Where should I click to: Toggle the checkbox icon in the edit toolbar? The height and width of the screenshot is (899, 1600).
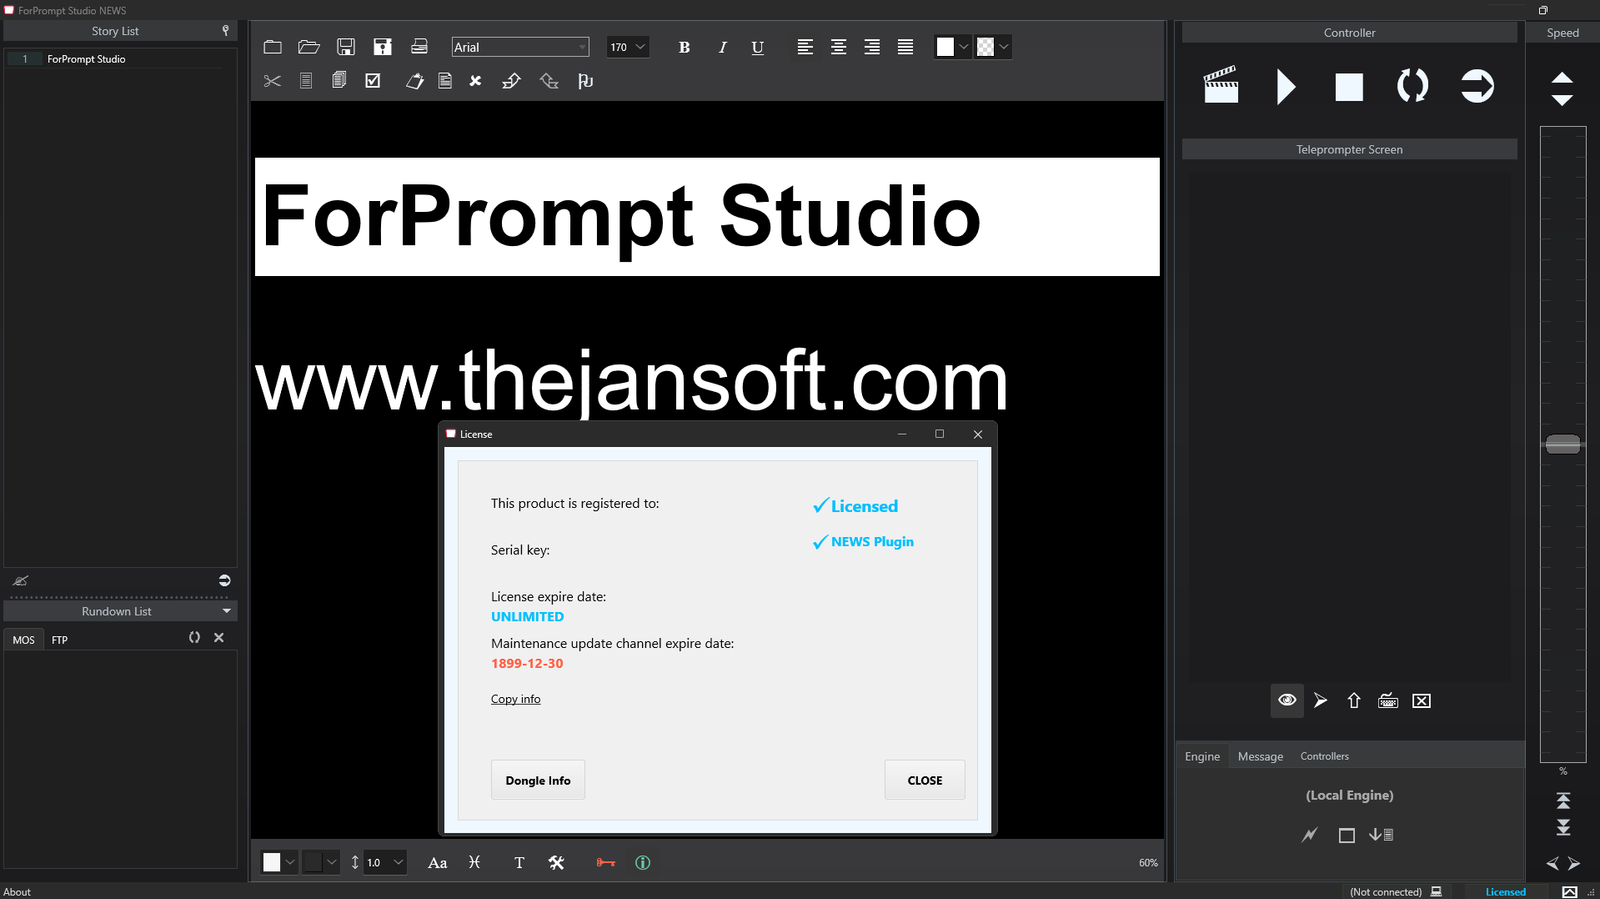point(373,81)
